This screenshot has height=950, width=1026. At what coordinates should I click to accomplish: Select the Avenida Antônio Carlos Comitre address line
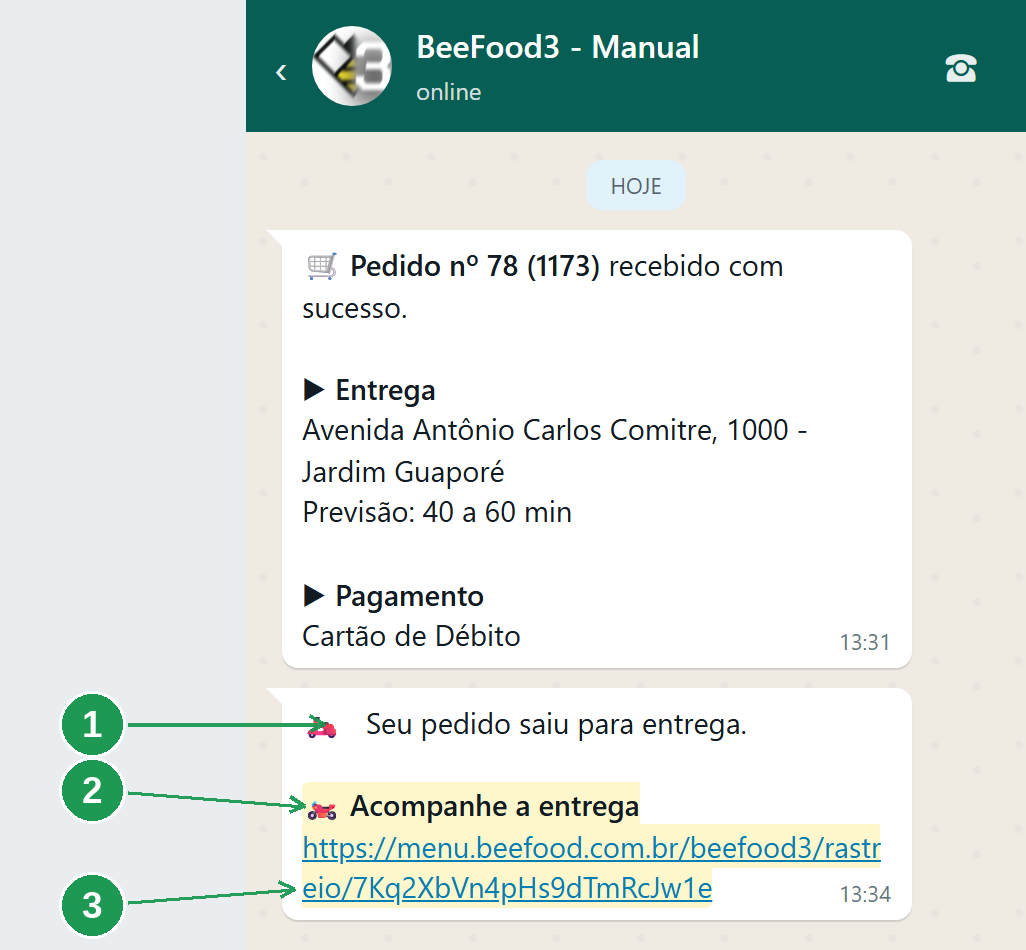[555, 431]
